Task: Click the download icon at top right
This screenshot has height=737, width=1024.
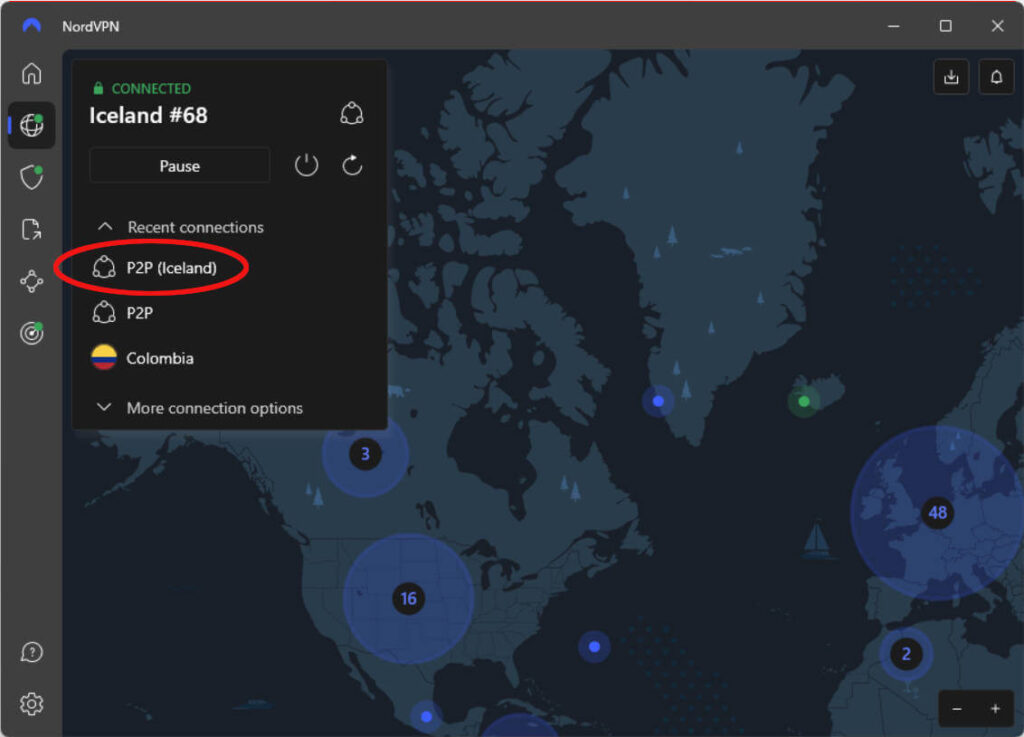Action: (951, 77)
